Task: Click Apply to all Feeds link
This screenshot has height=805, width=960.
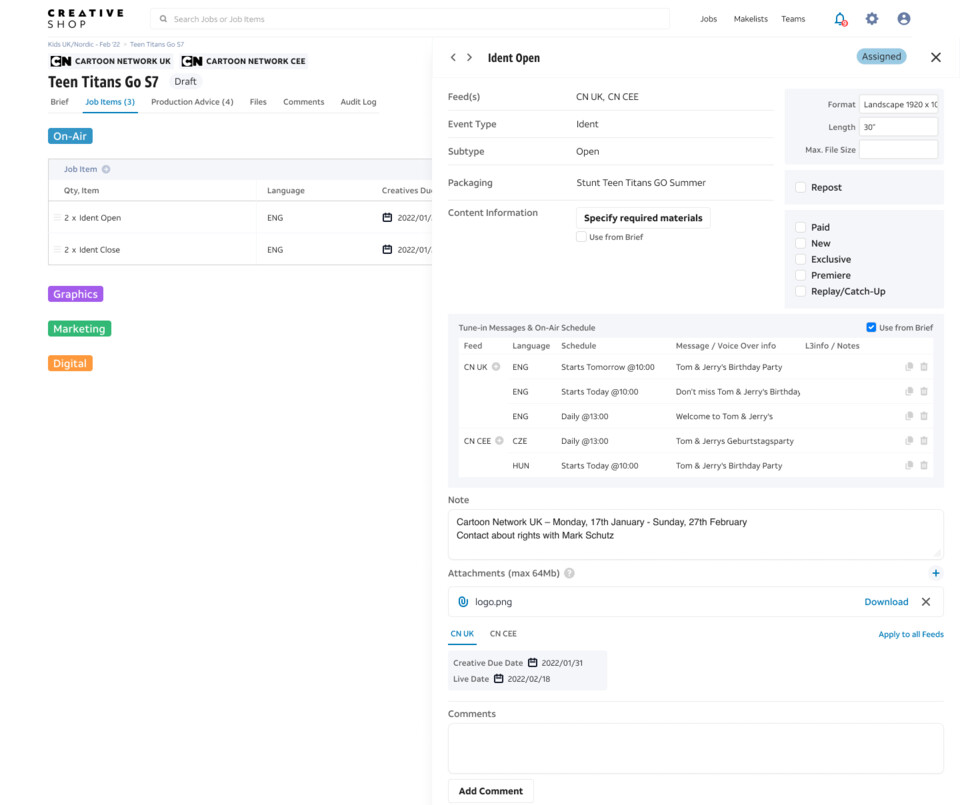Action: coord(910,634)
